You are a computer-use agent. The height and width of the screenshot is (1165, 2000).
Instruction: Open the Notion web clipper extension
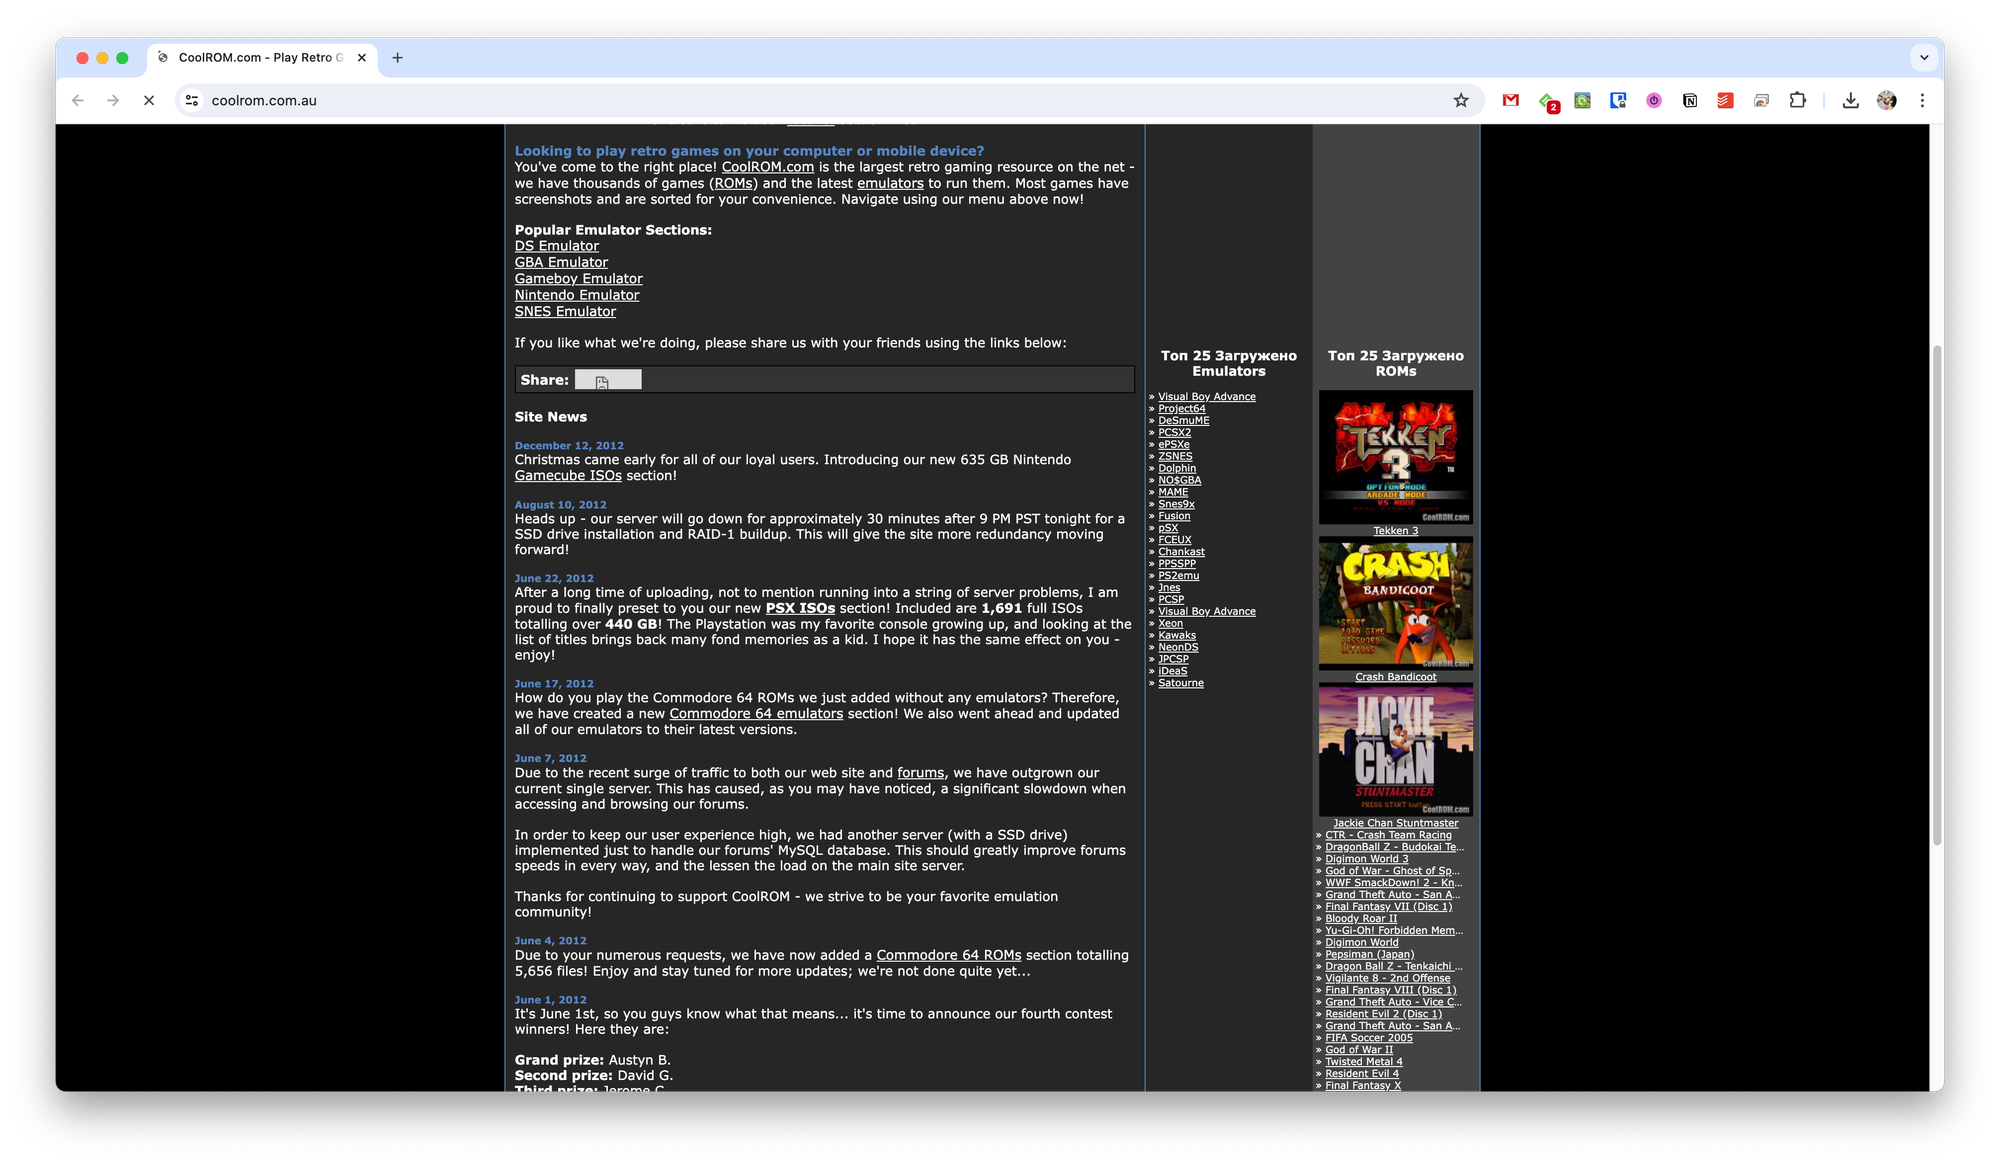tap(1689, 100)
